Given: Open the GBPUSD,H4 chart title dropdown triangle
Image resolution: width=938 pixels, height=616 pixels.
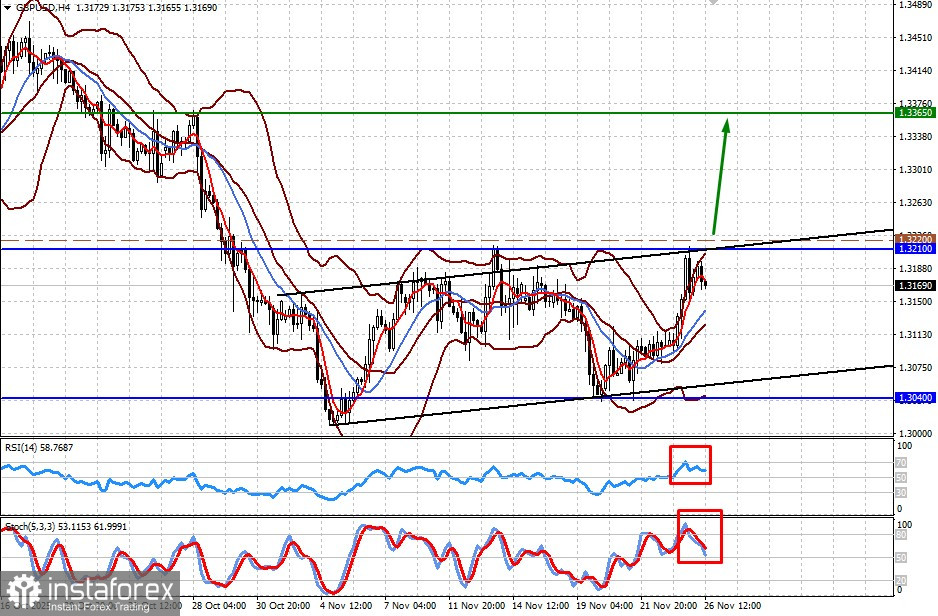Looking at the screenshot, I should 7,8.
